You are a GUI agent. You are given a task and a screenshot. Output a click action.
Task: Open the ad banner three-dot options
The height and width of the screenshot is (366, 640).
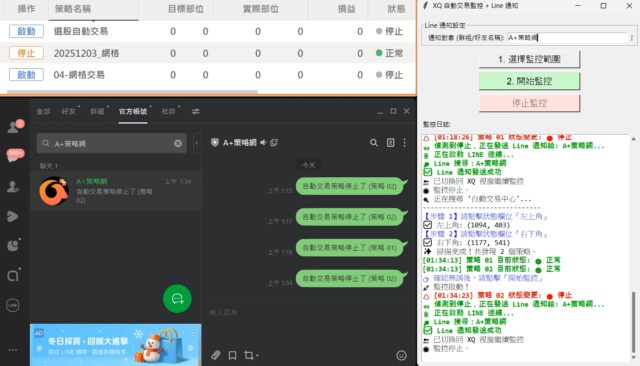click(x=193, y=333)
